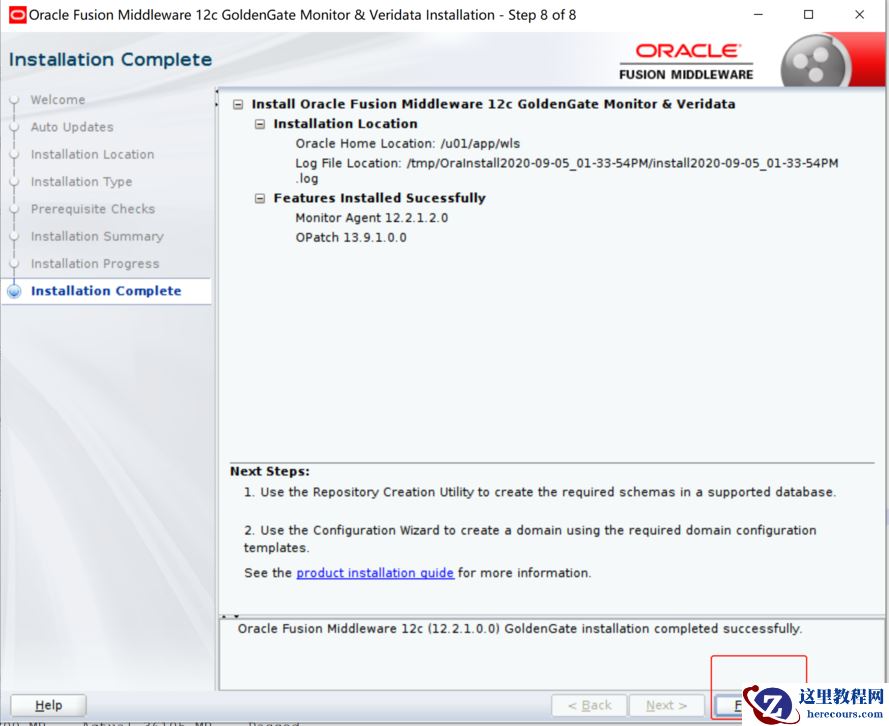Viewport: 889px width, 726px height.
Task: Select OPatch 13.9.1.0.0 row
Action: [351, 237]
